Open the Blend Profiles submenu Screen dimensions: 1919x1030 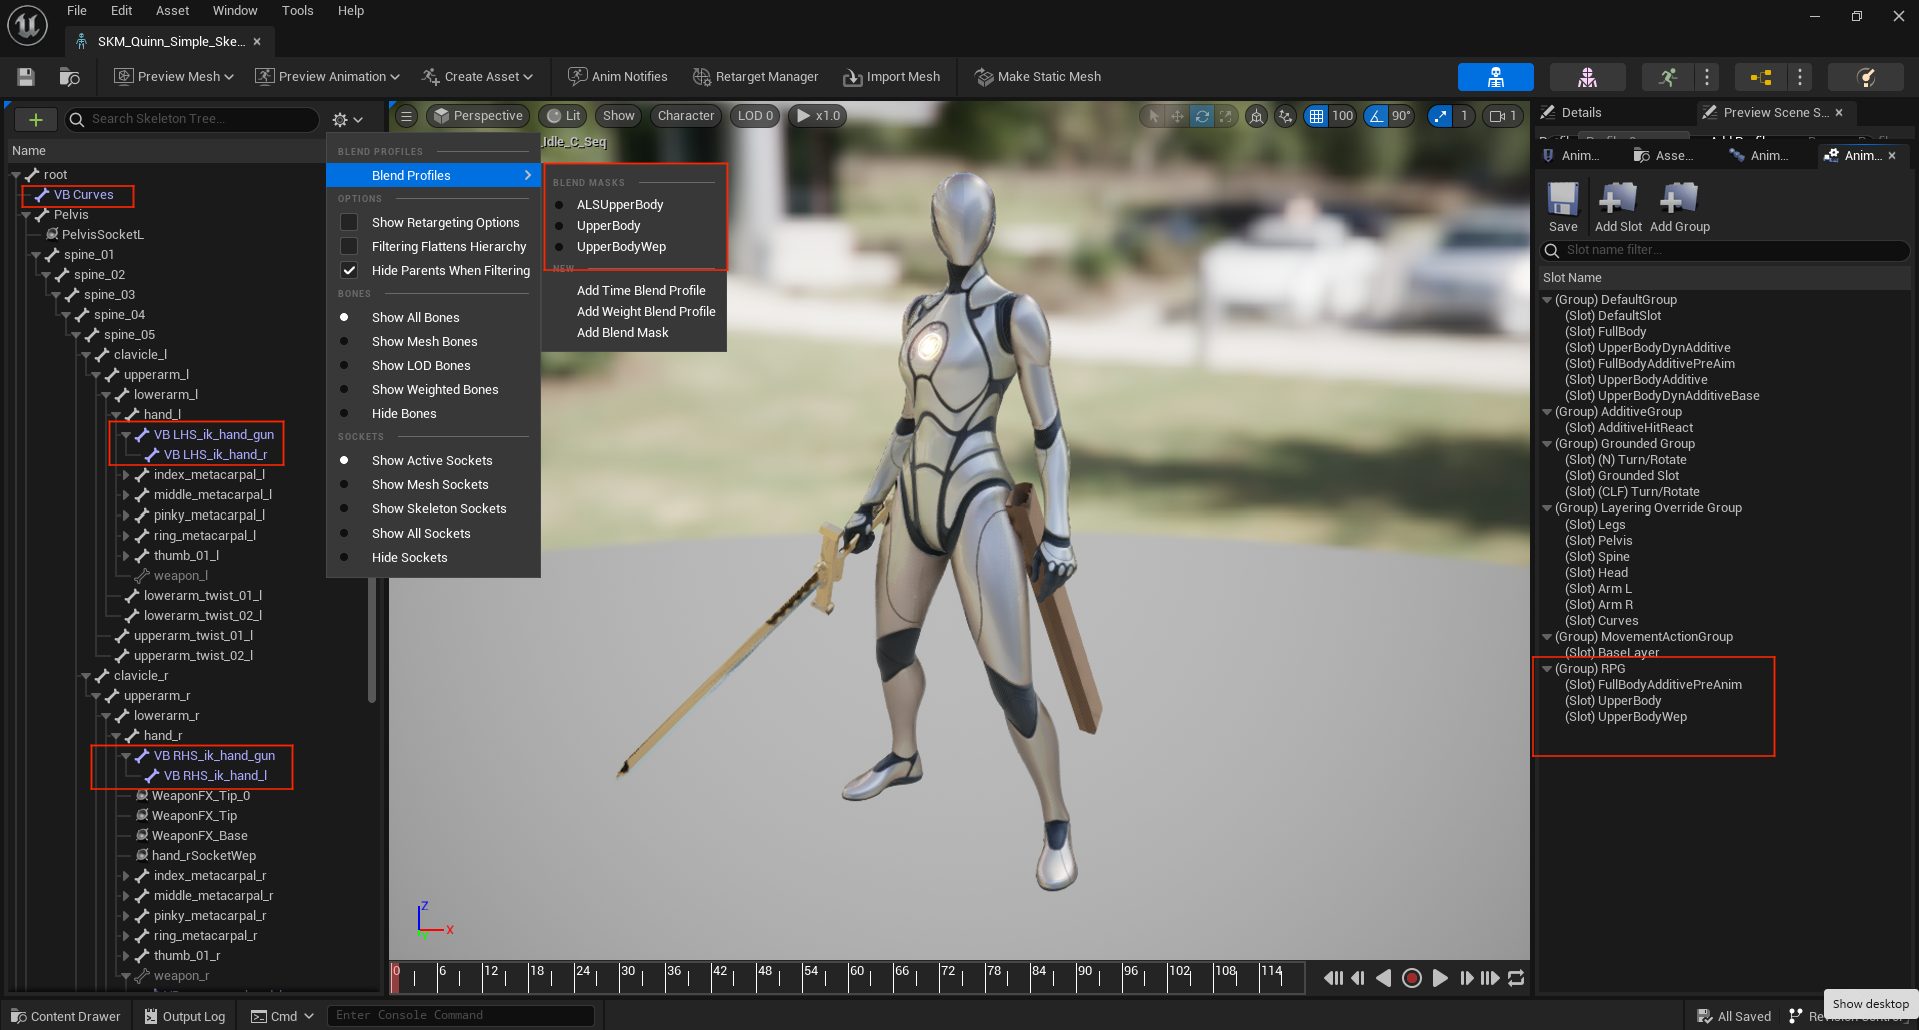tap(433, 175)
